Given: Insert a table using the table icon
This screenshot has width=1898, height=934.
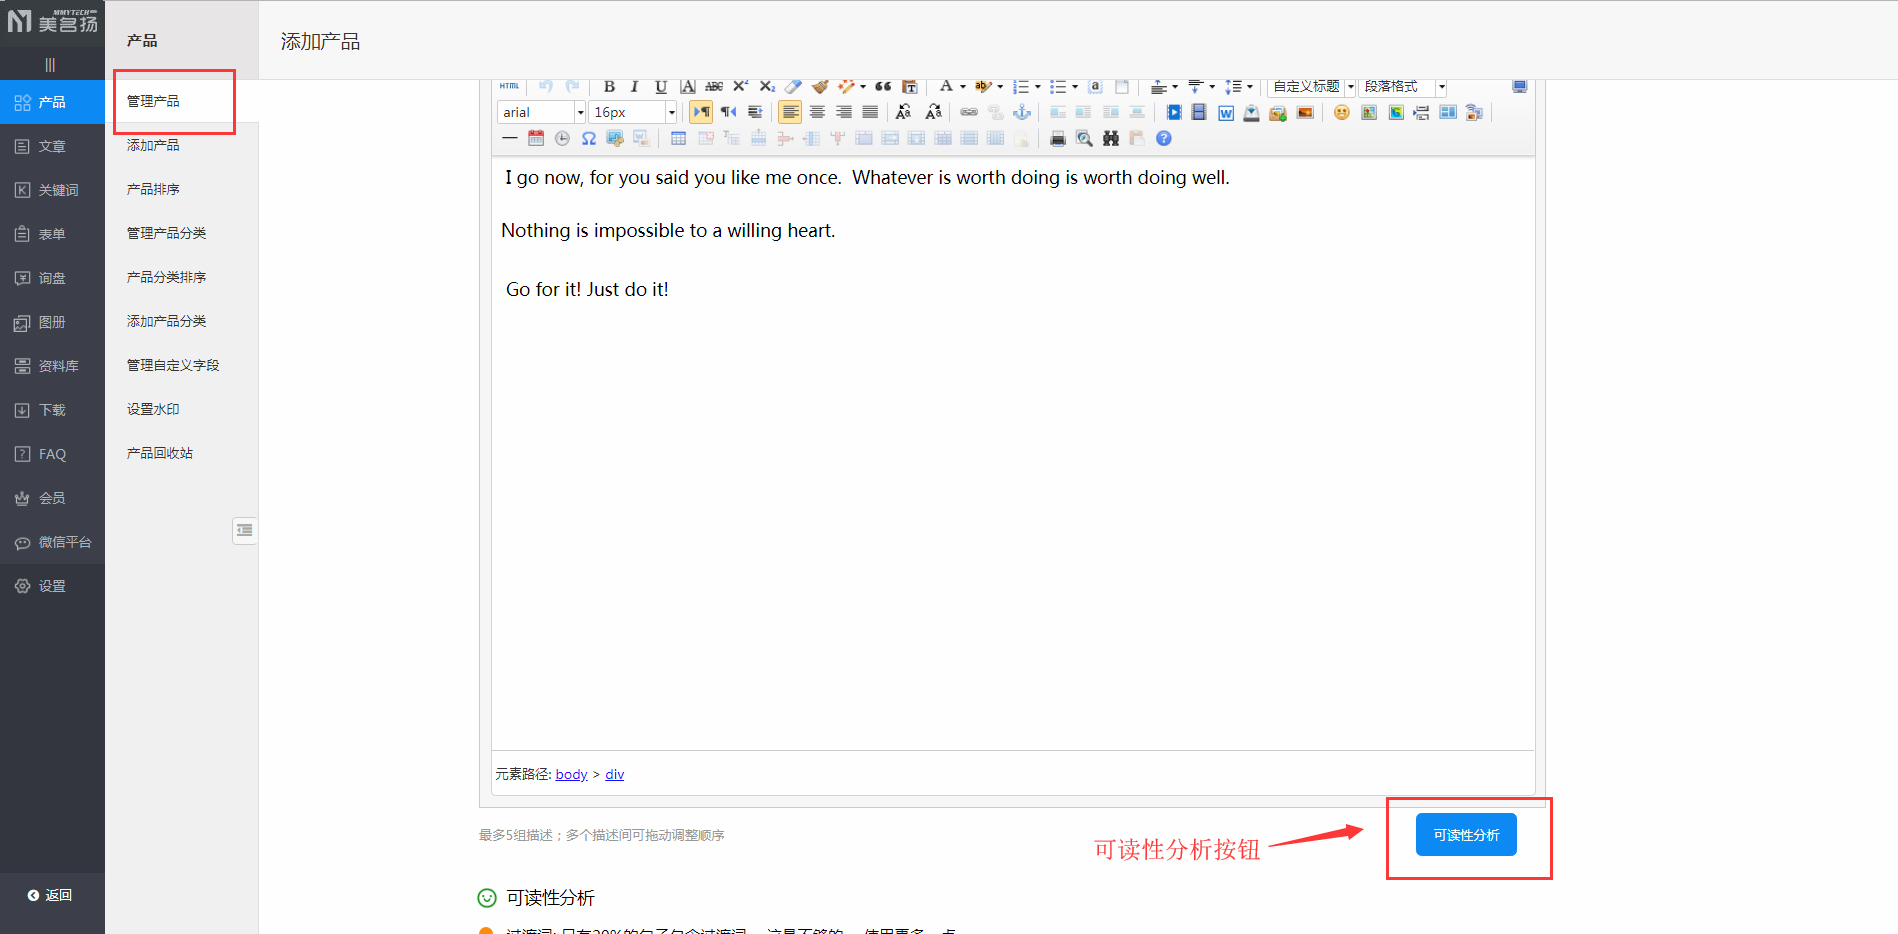Looking at the screenshot, I should point(678,139).
